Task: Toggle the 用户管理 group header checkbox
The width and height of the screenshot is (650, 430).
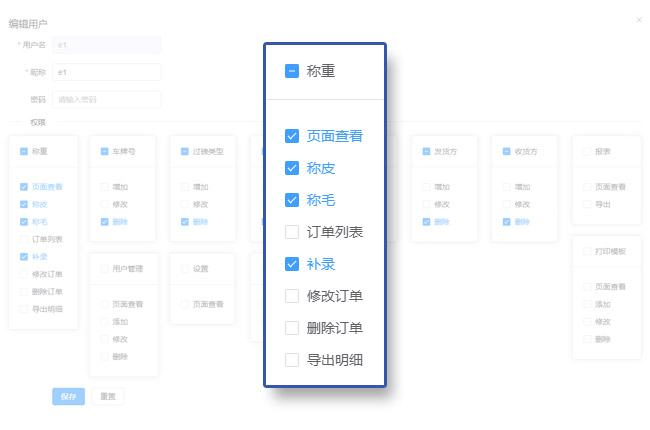Action: [x=104, y=268]
